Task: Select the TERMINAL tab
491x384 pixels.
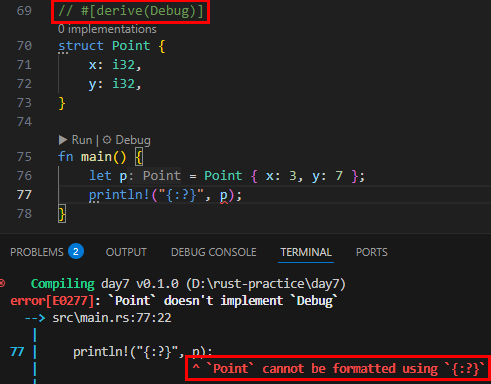Action: click(x=306, y=252)
